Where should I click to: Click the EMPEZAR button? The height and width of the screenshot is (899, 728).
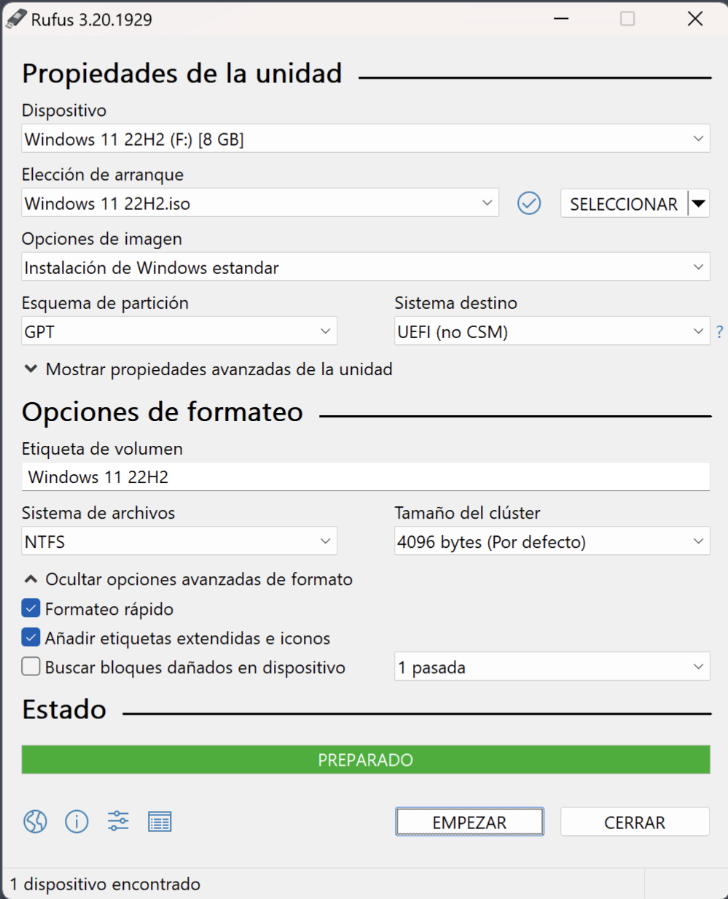469,822
